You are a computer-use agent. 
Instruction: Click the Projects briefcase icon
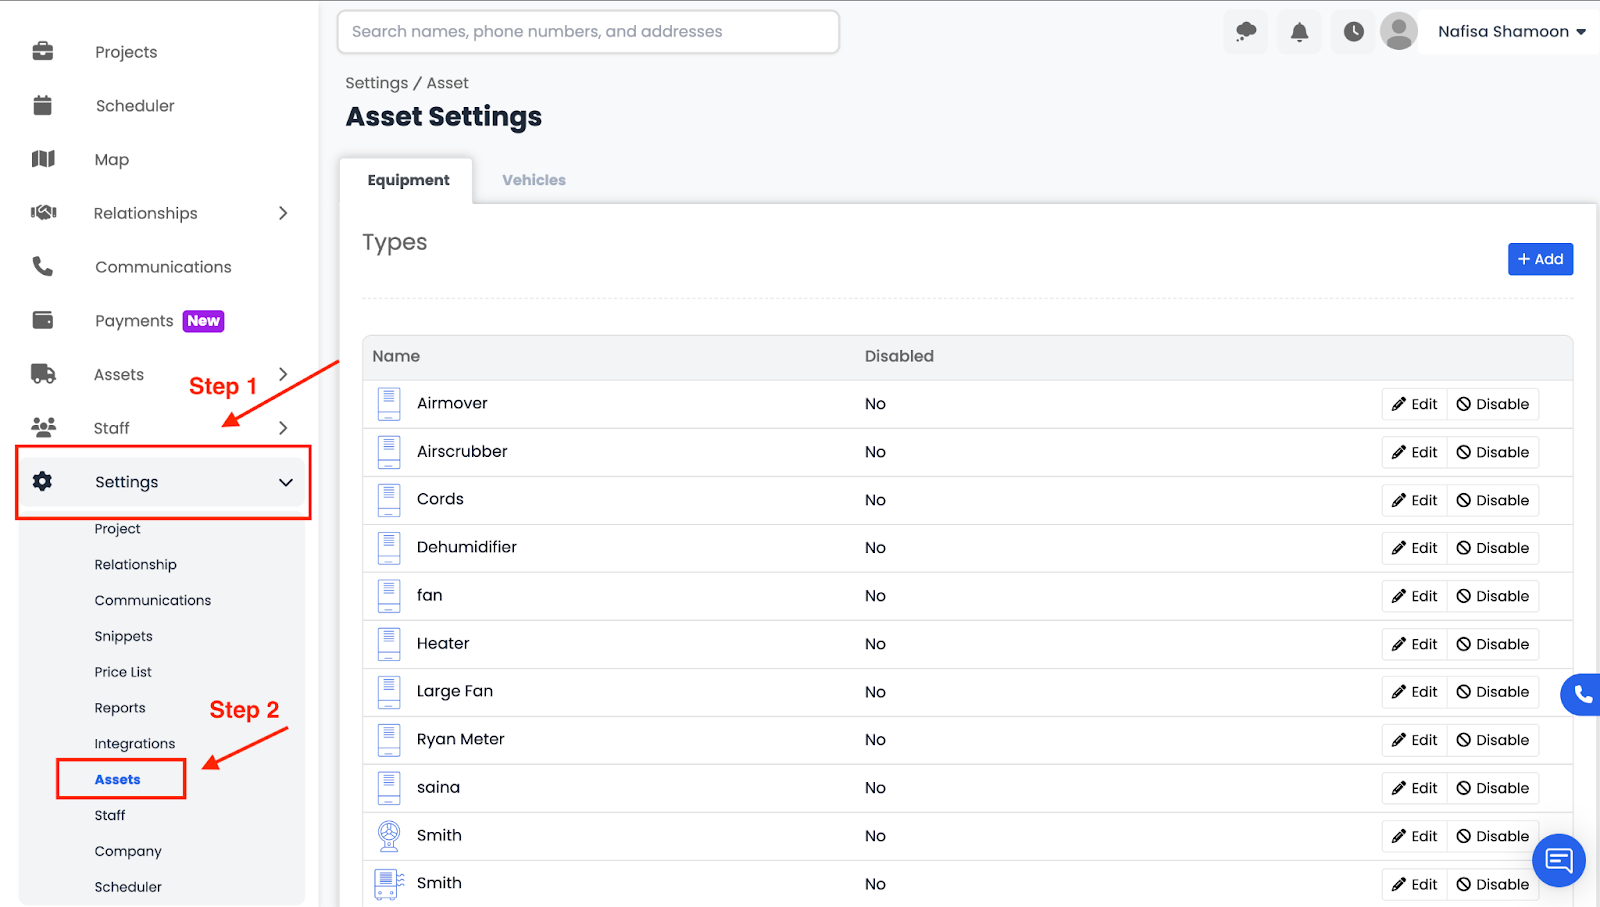click(43, 51)
